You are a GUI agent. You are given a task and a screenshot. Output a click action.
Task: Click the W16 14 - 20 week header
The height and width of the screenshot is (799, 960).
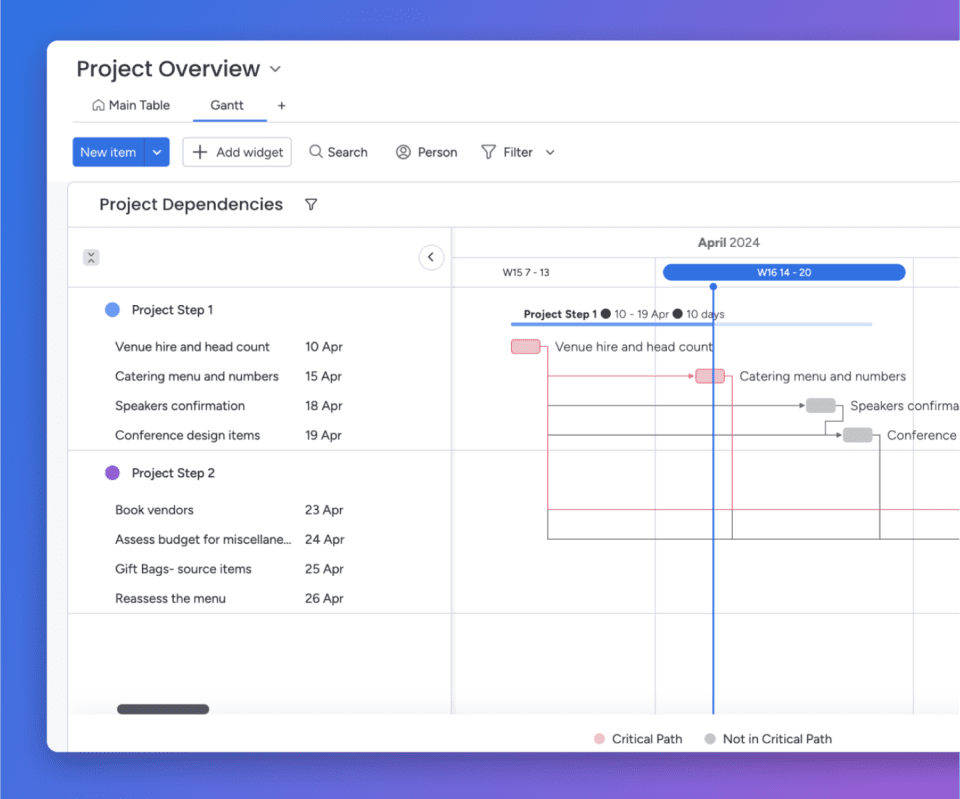[x=784, y=272]
